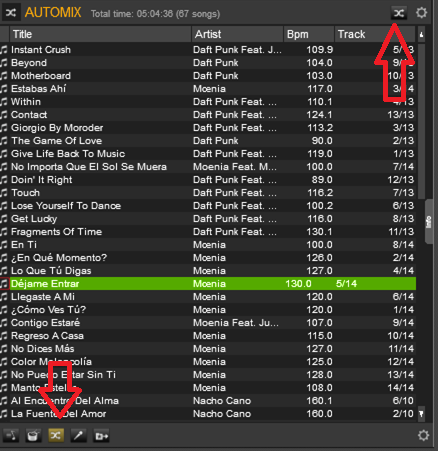Click the note icon beside Contact
This screenshot has height=452, width=438.
4,115
